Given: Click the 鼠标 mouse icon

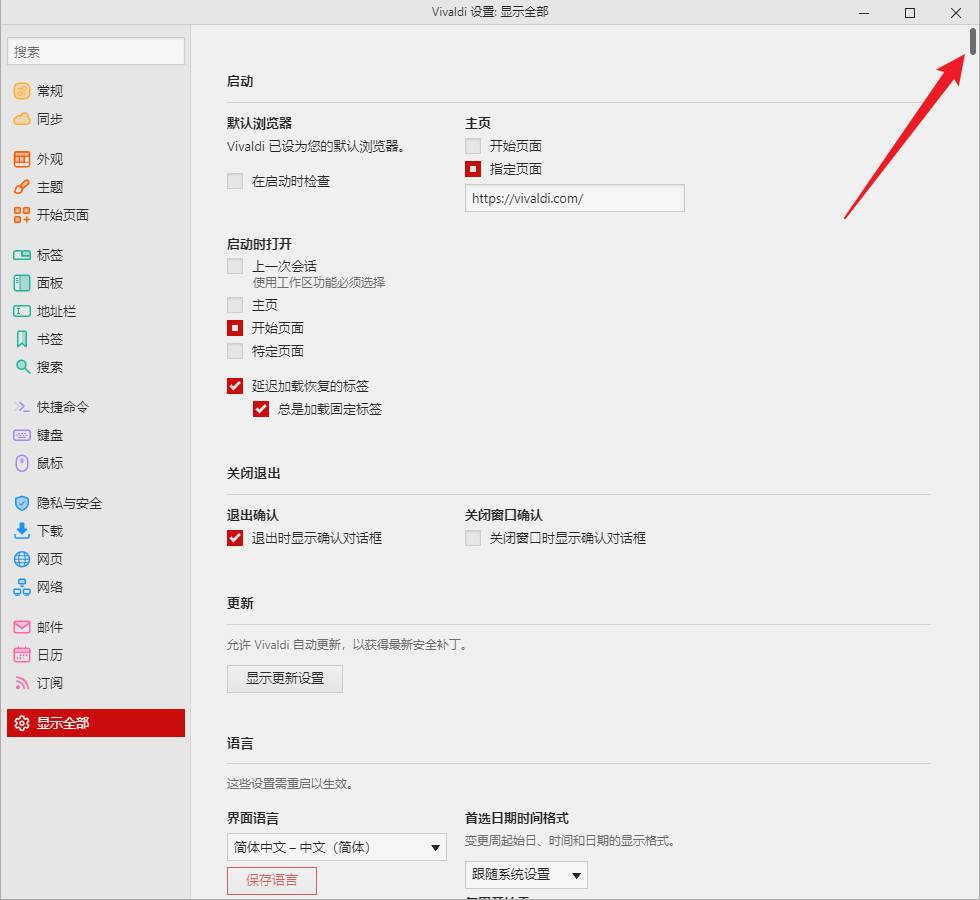Looking at the screenshot, I should [22, 463].
